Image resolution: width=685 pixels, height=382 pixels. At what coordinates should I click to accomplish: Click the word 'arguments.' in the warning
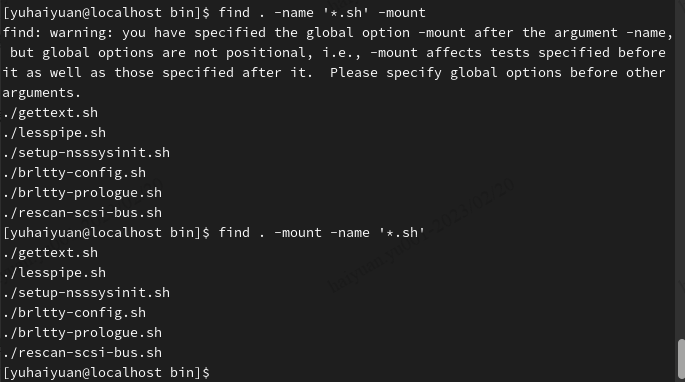(42, 93)
